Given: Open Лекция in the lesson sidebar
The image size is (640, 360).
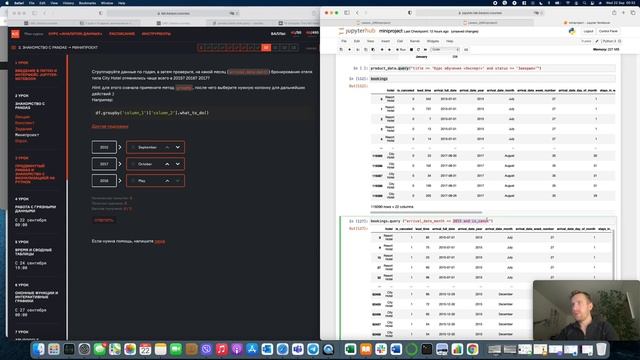Looking at the screenshot, I should (22, 117).
